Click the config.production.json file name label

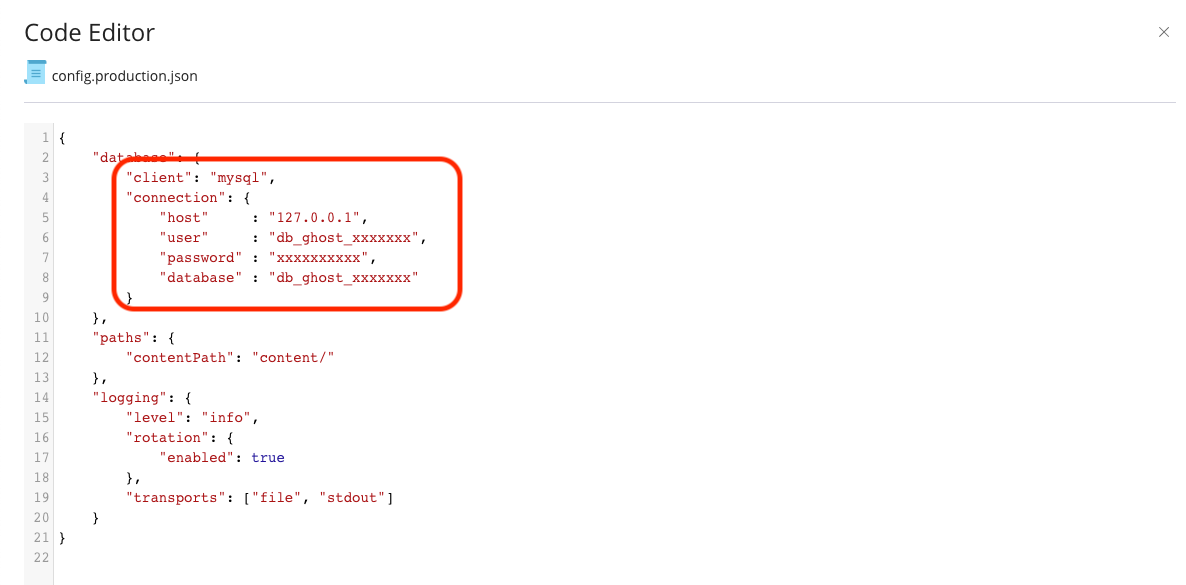coord(125,76)
